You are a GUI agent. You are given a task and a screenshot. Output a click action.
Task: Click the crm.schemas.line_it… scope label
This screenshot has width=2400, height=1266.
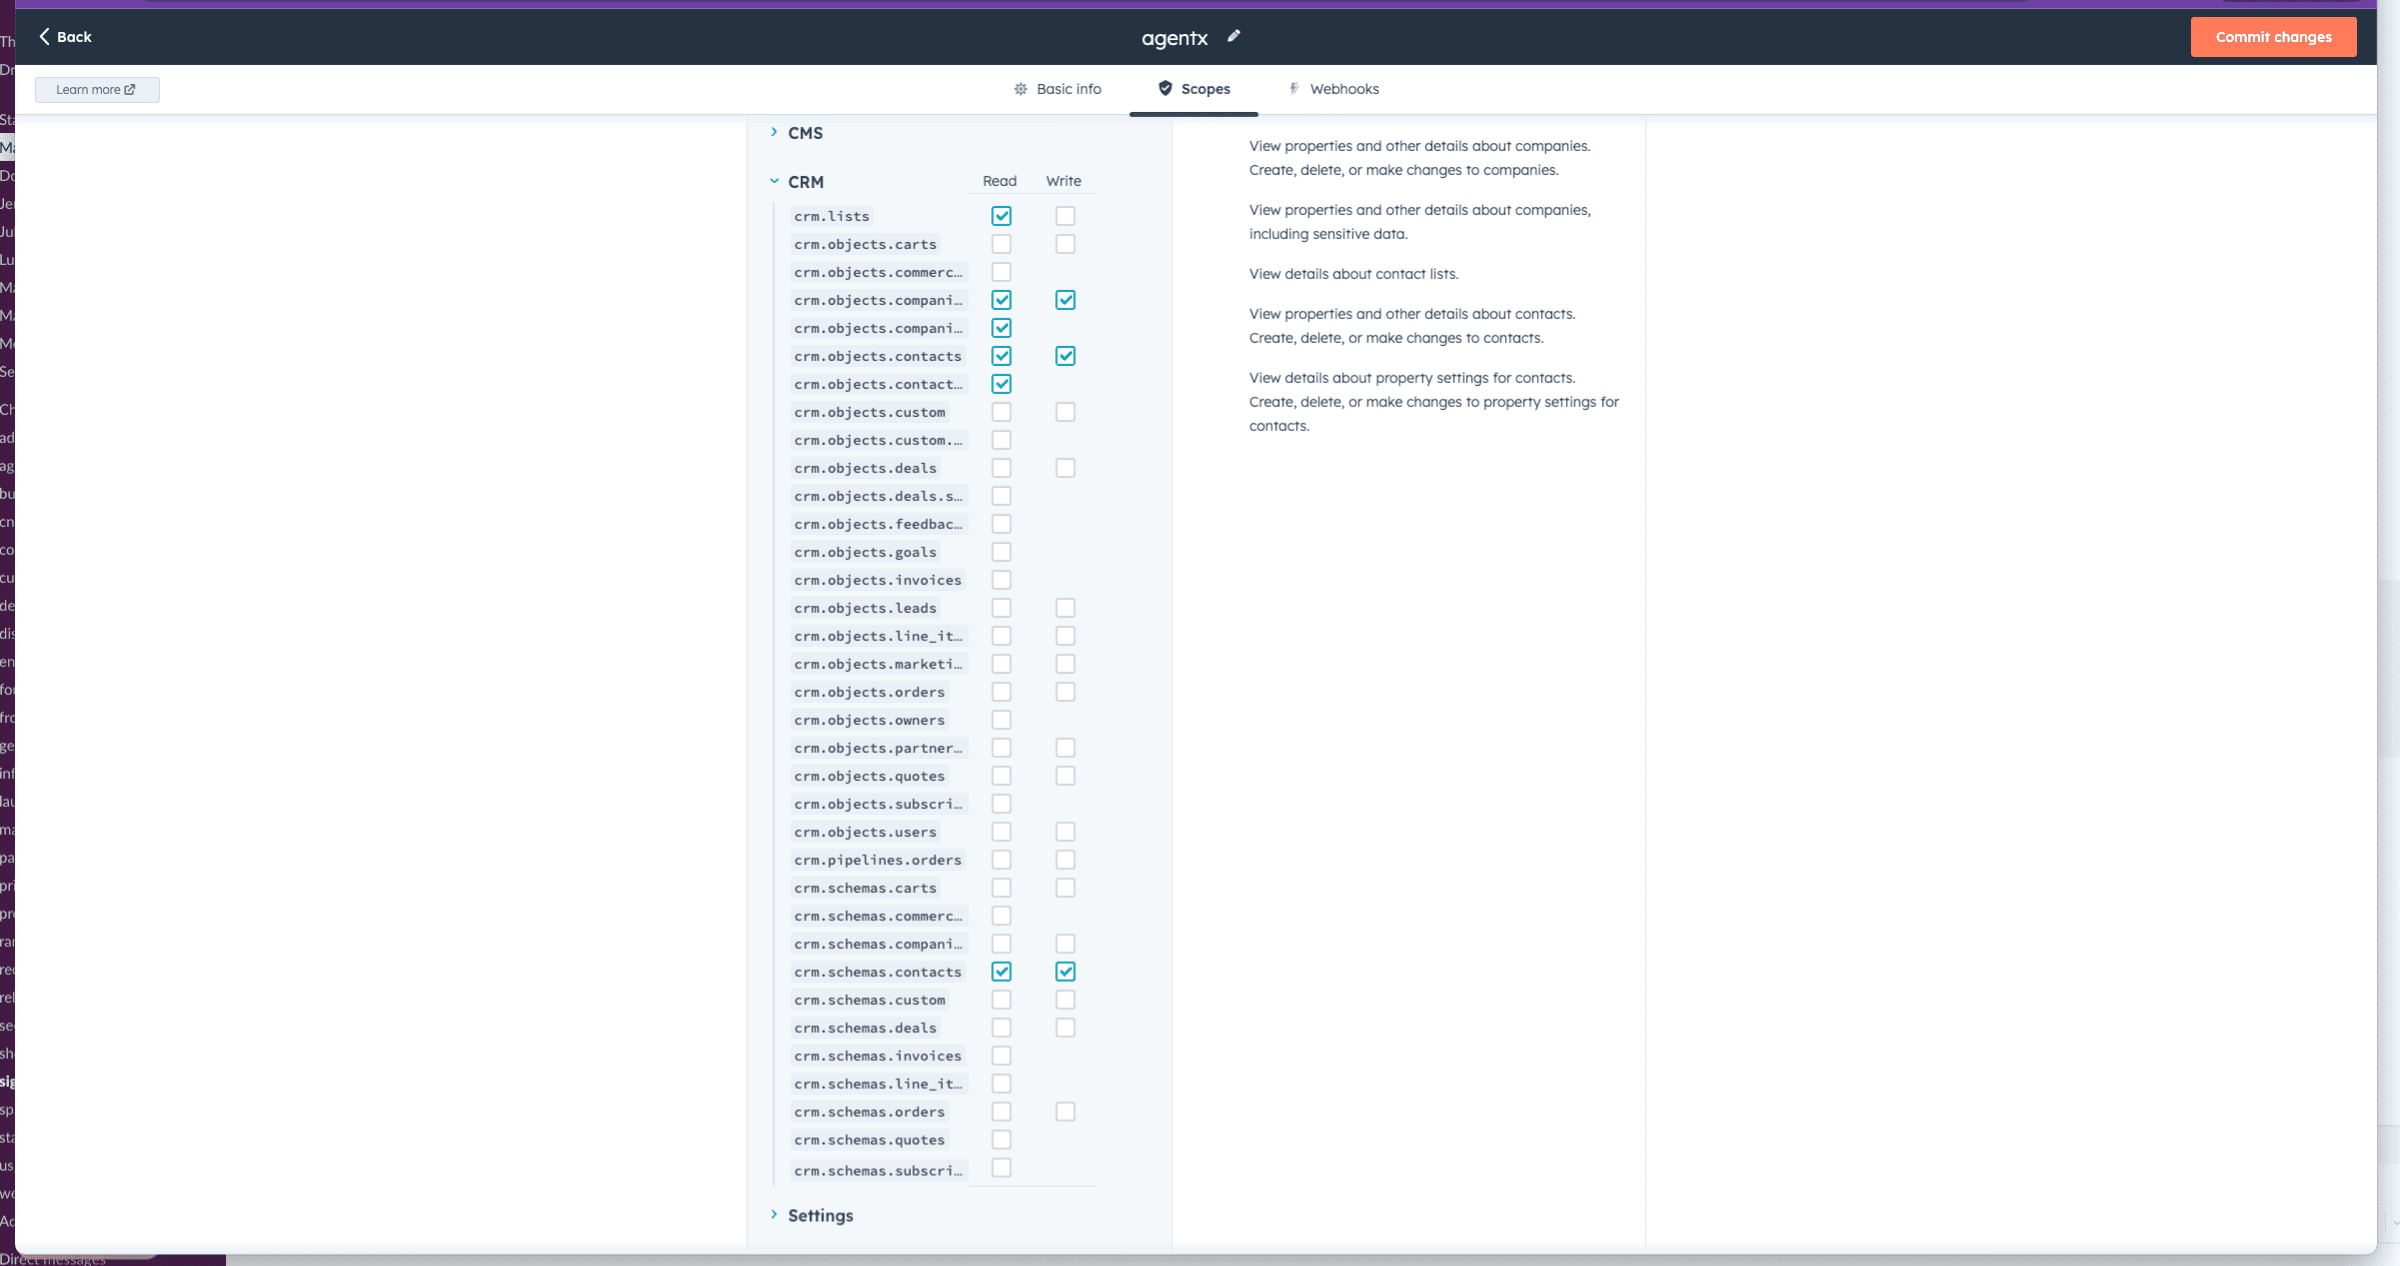[x=878, y=1084]
